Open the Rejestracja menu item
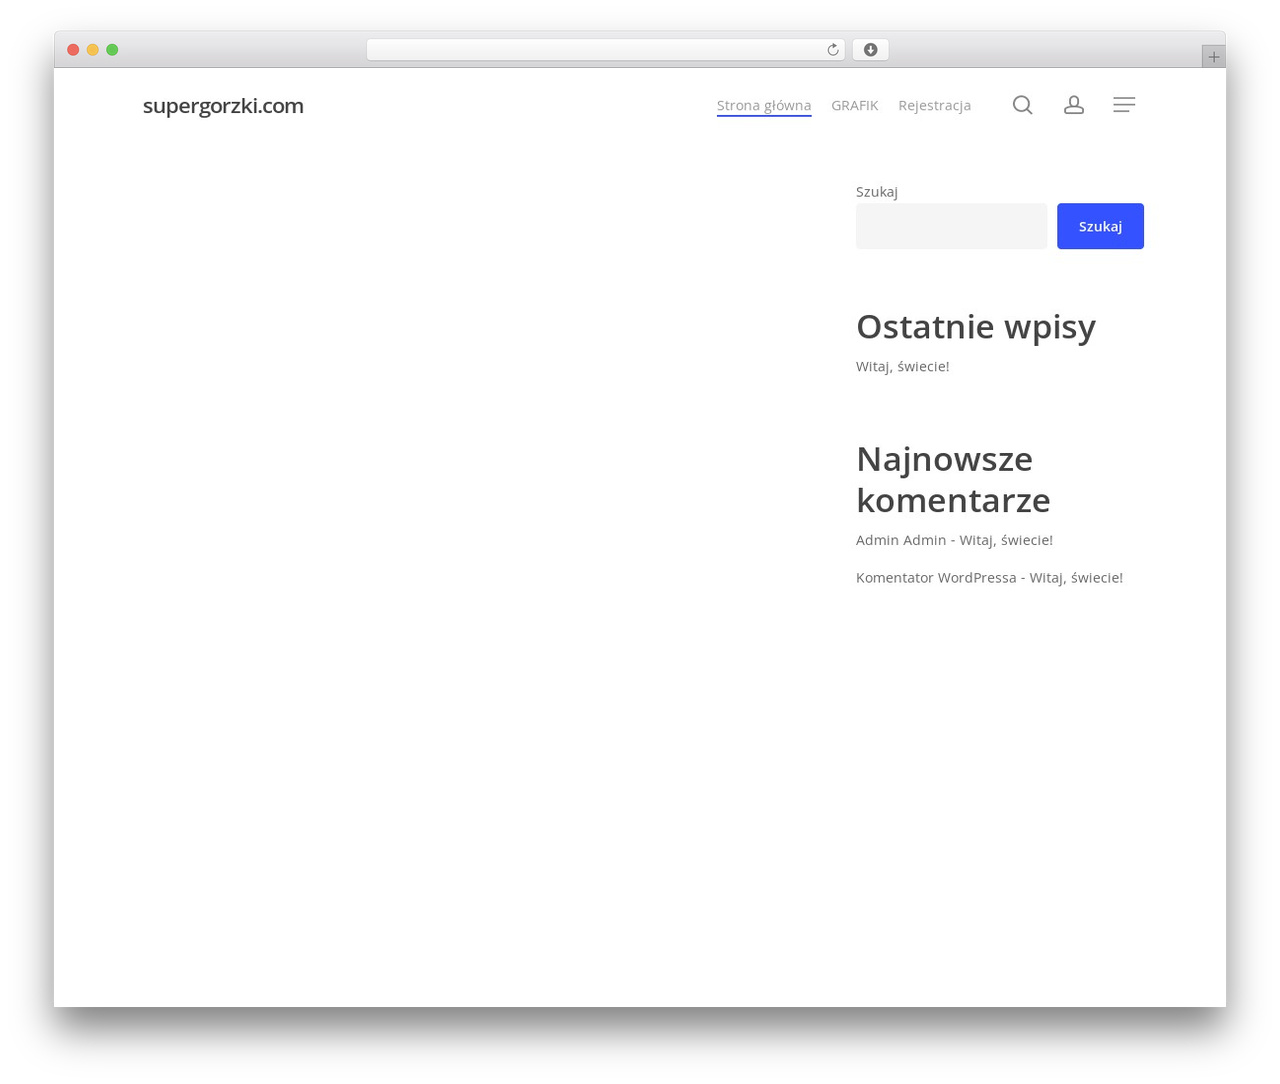 click(934, 106)
